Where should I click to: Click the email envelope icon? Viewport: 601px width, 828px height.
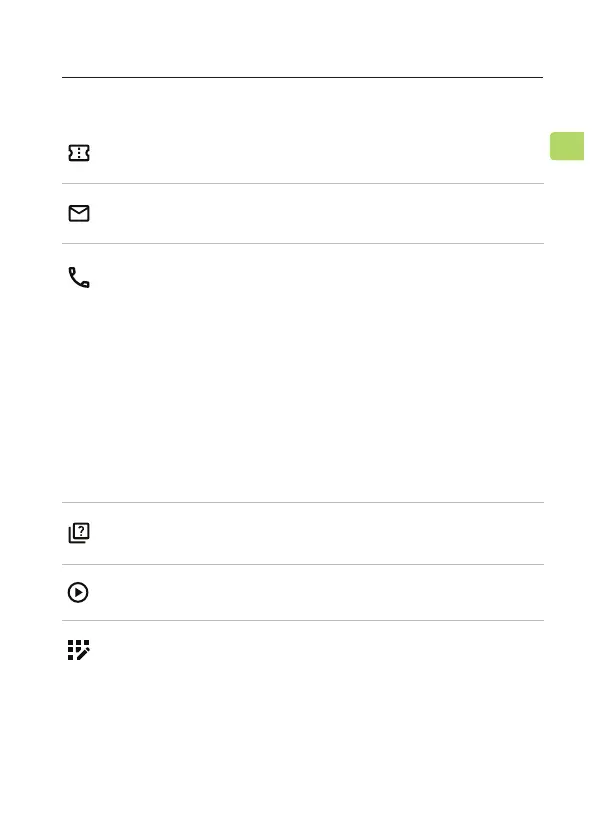tap(78, 213)
